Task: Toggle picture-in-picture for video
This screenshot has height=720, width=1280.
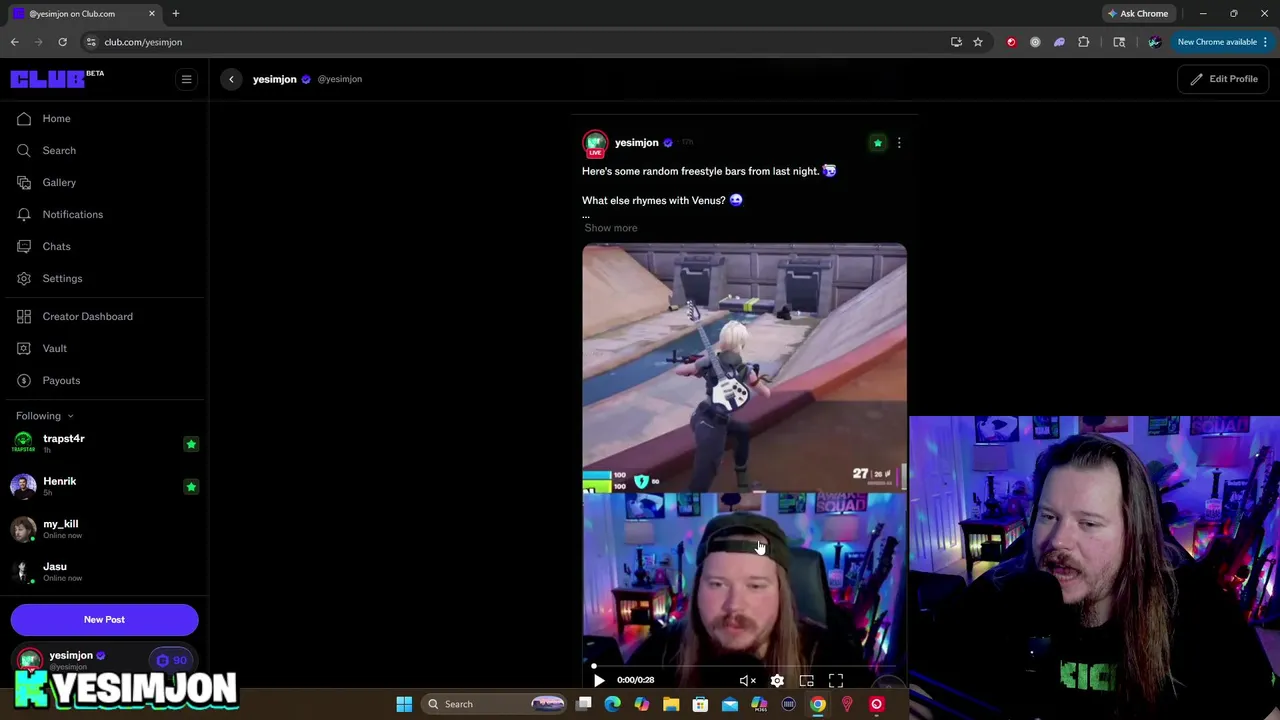Action: click(806, 680)
